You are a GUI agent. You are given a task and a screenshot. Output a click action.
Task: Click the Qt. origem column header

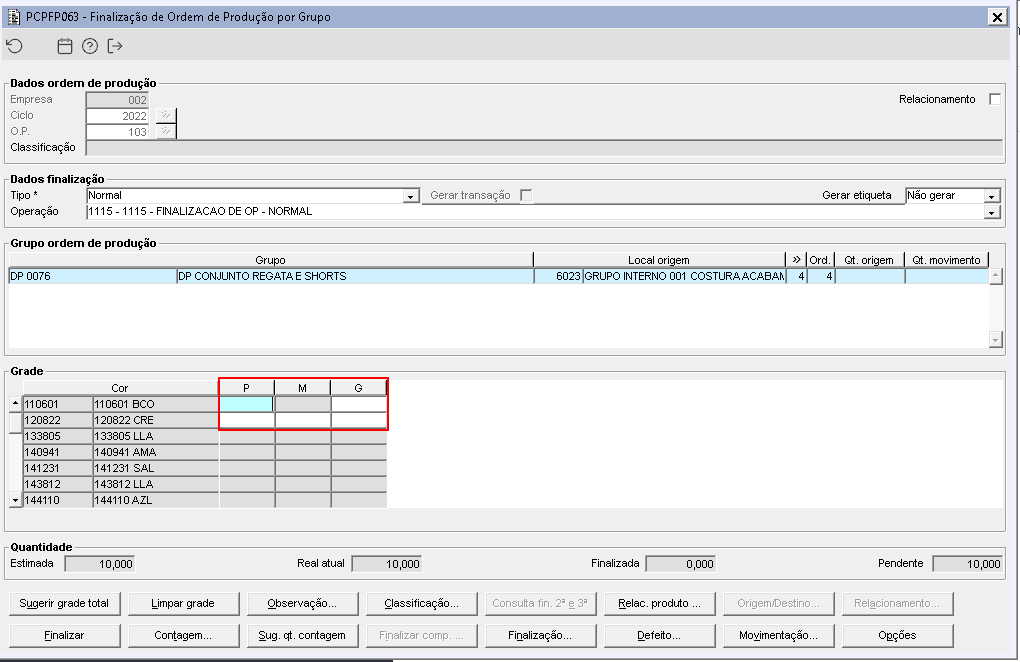[x=869, y=260]
